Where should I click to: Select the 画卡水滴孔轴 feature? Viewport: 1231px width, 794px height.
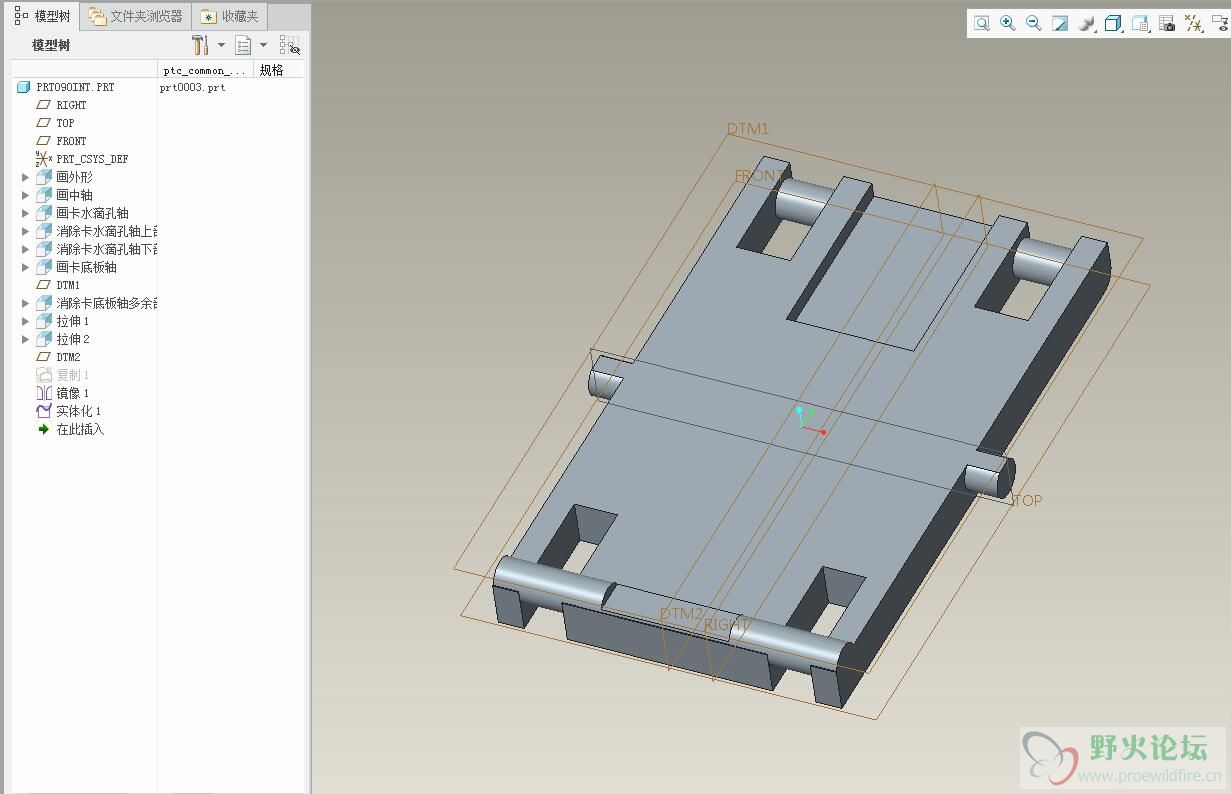pos(92,213)
